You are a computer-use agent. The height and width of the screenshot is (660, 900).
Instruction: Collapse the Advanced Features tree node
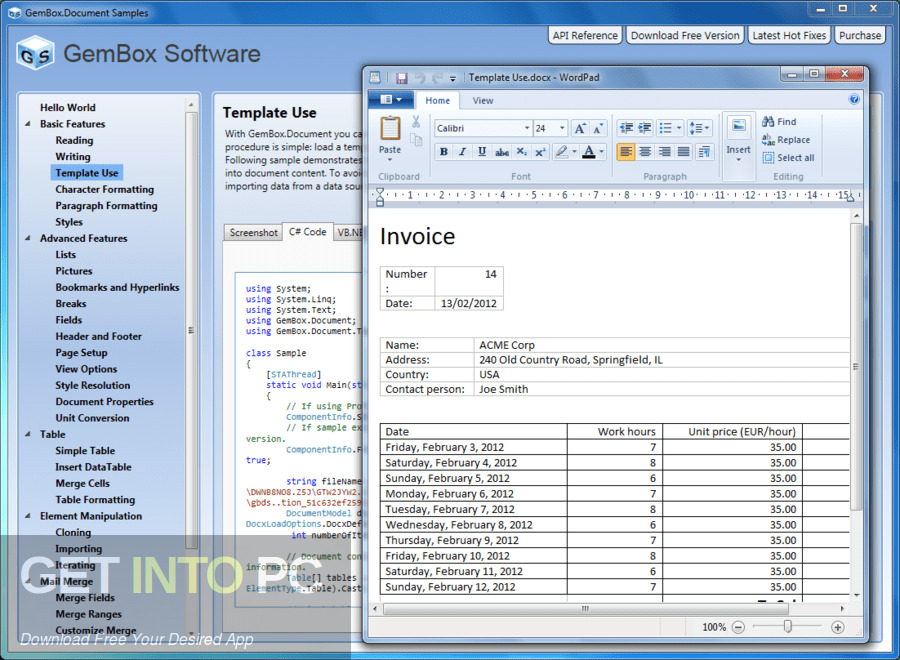pyautogui.click(x=28, y=238)
